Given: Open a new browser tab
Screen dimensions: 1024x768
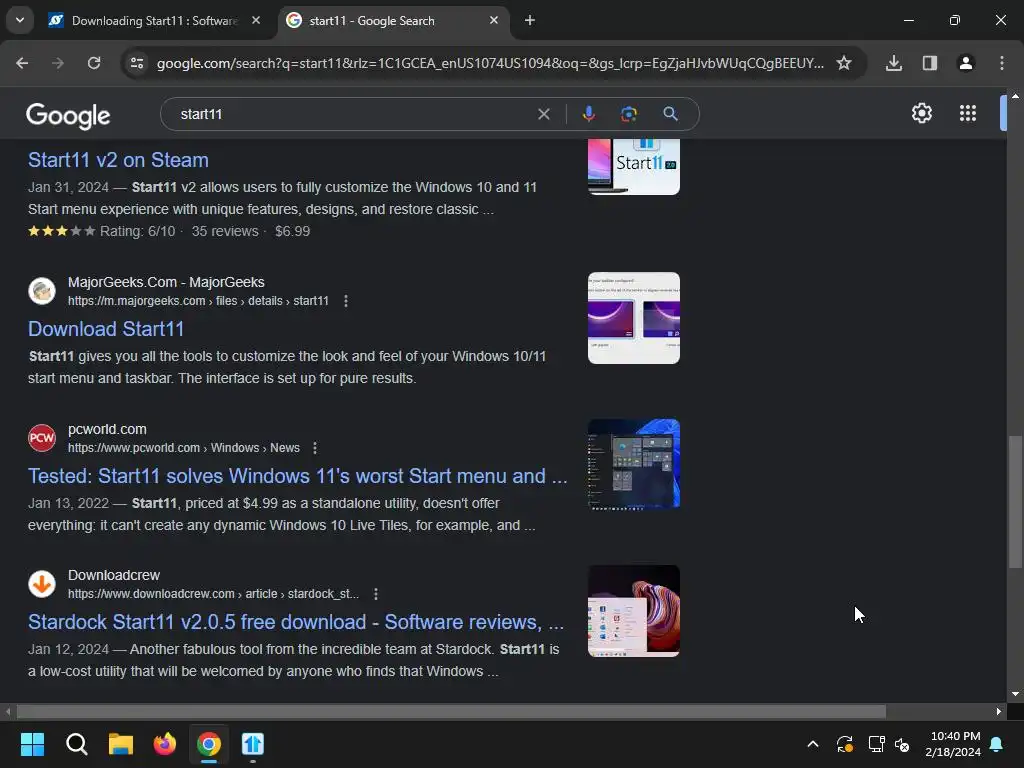Looking at the screenshot, I should click(530, 20).
